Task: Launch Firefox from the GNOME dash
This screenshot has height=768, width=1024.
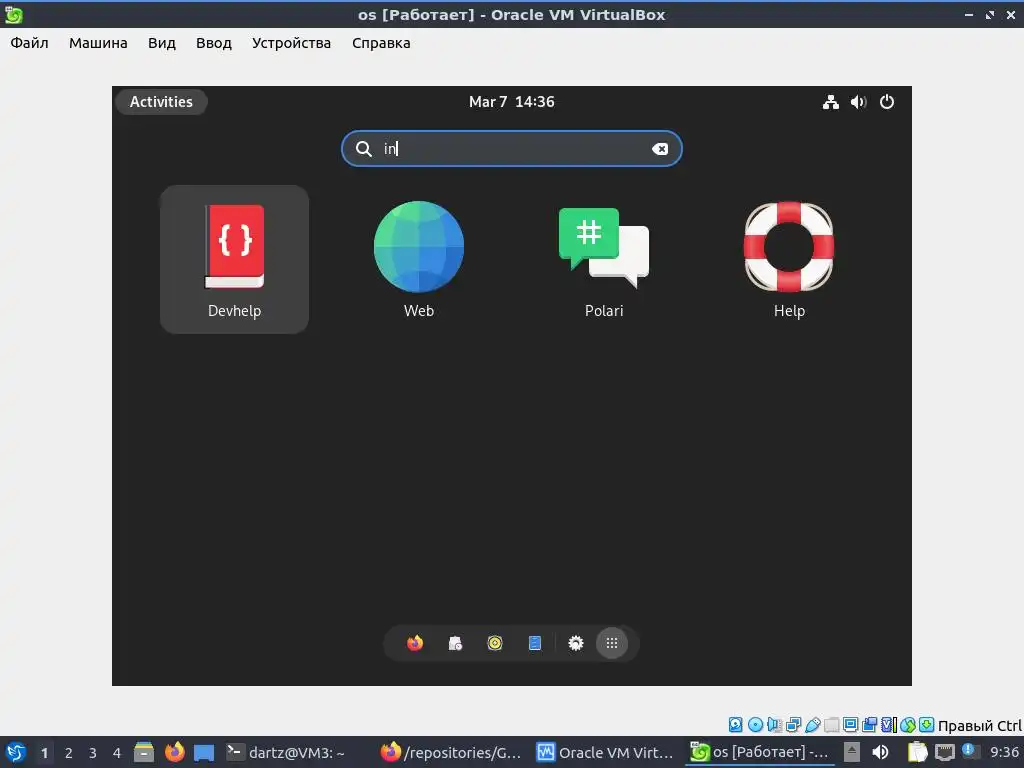Action: (415, 643)
